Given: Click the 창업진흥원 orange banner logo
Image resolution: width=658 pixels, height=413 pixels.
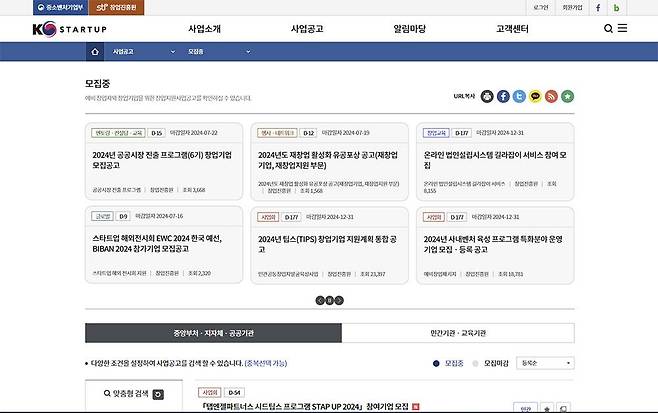Looking at the screenshot, I should [x=116, y=8].
